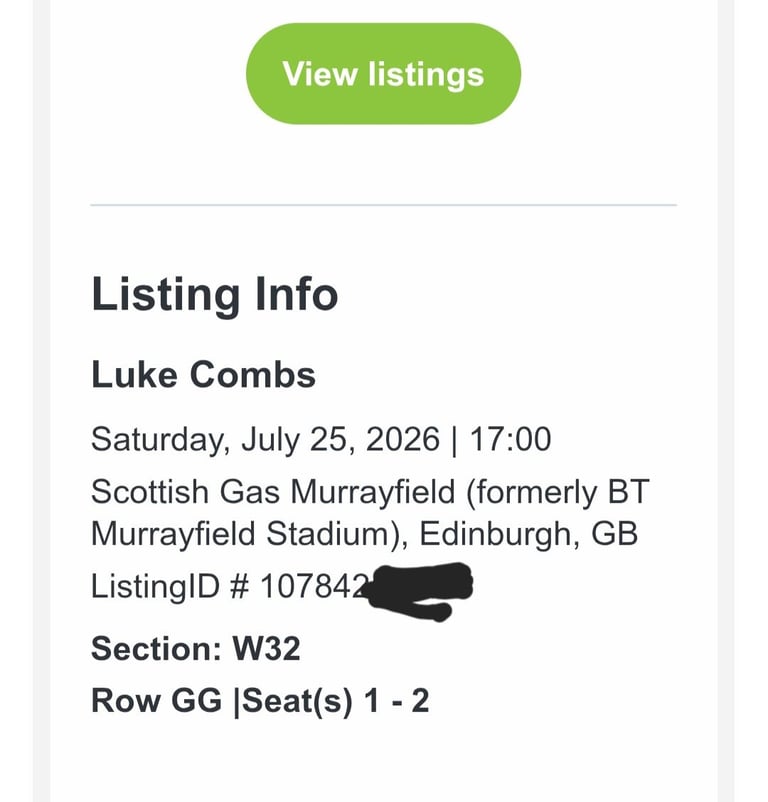This screenshot has height=802, width=768.
Task: Click the Listing Info heading
Action: coord(216,294)
